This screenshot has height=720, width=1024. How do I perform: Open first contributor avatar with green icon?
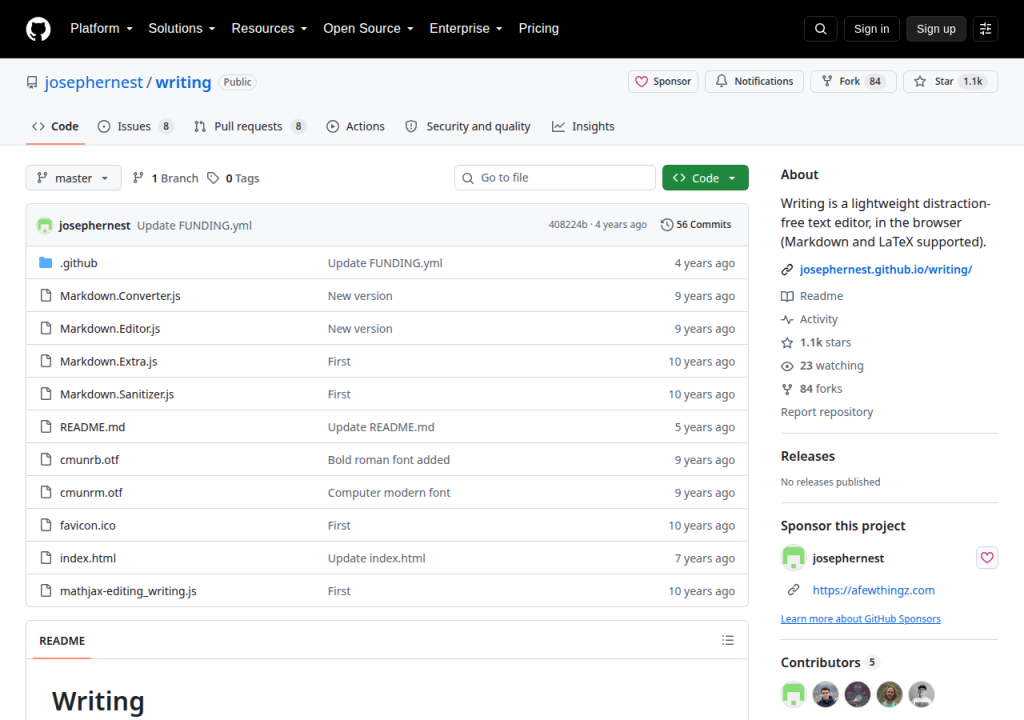coord(793,694)
